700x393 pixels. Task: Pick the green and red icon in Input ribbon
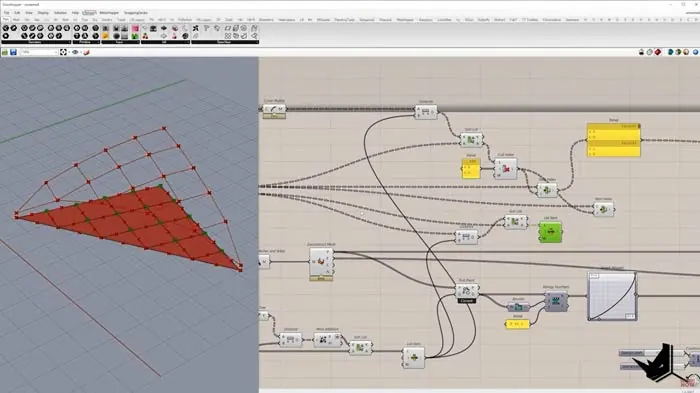click(135, 36)
